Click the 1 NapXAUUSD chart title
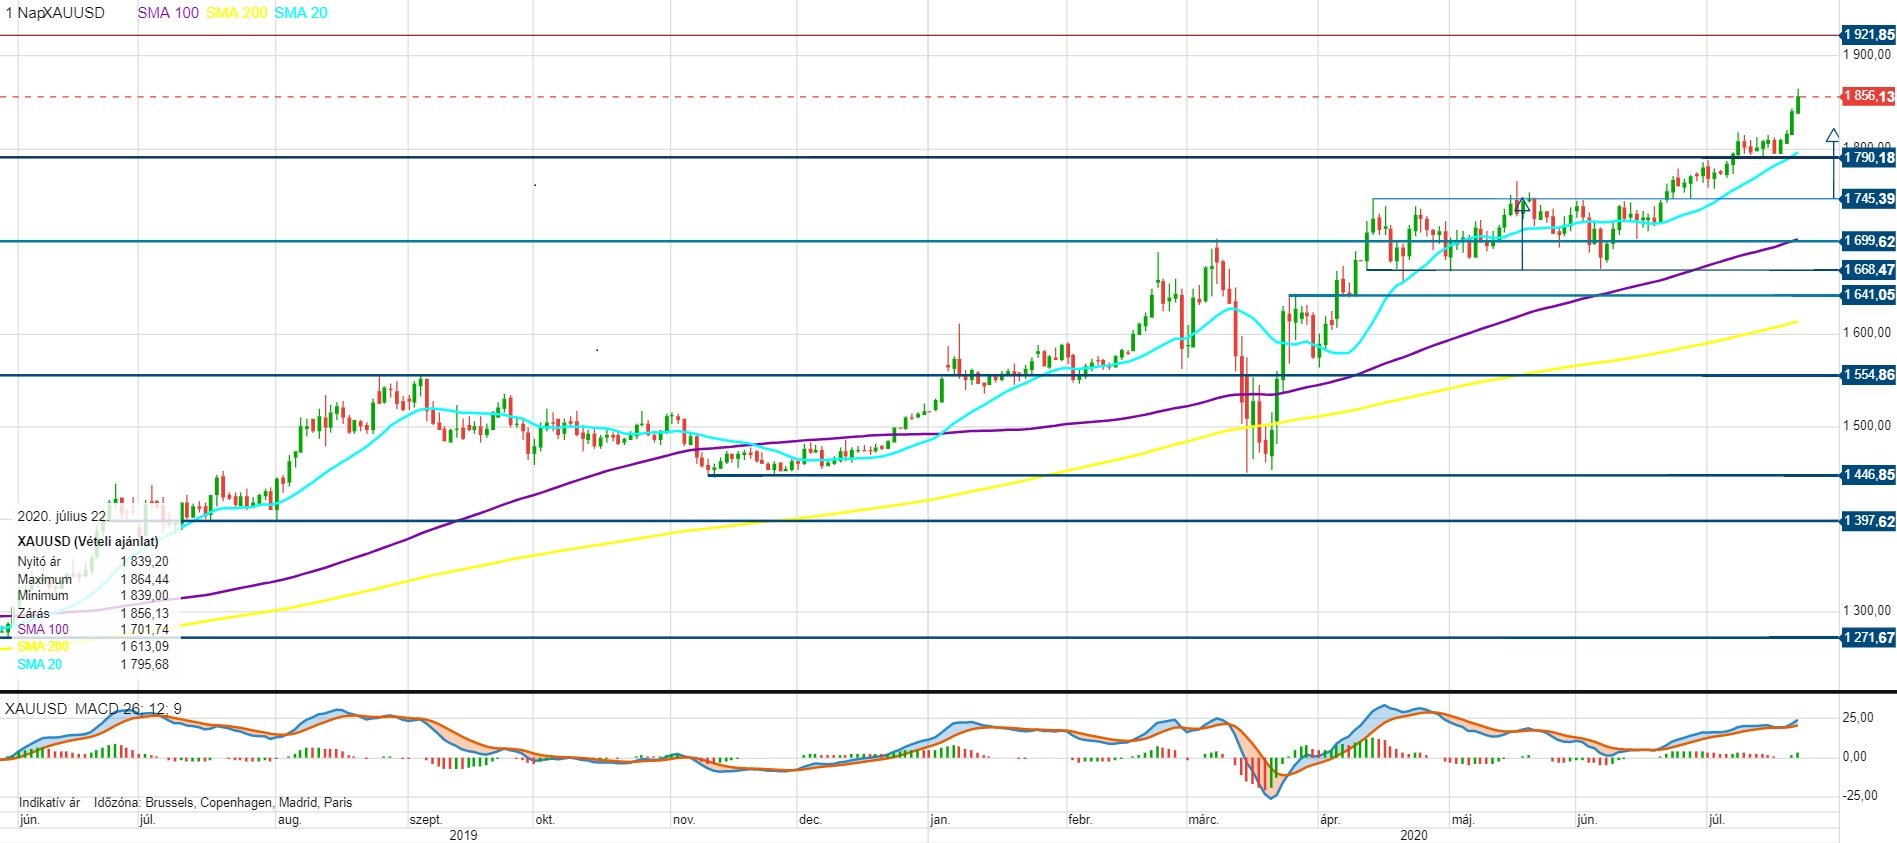The width and height of the screenshot is (1897, 843). (x=55, y=13)
